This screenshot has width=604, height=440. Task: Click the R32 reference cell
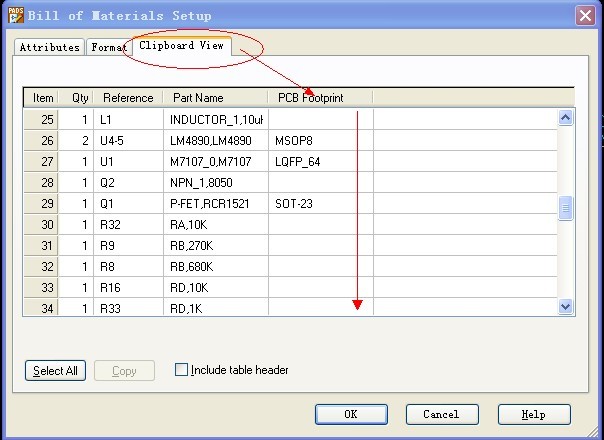point(129,224)
